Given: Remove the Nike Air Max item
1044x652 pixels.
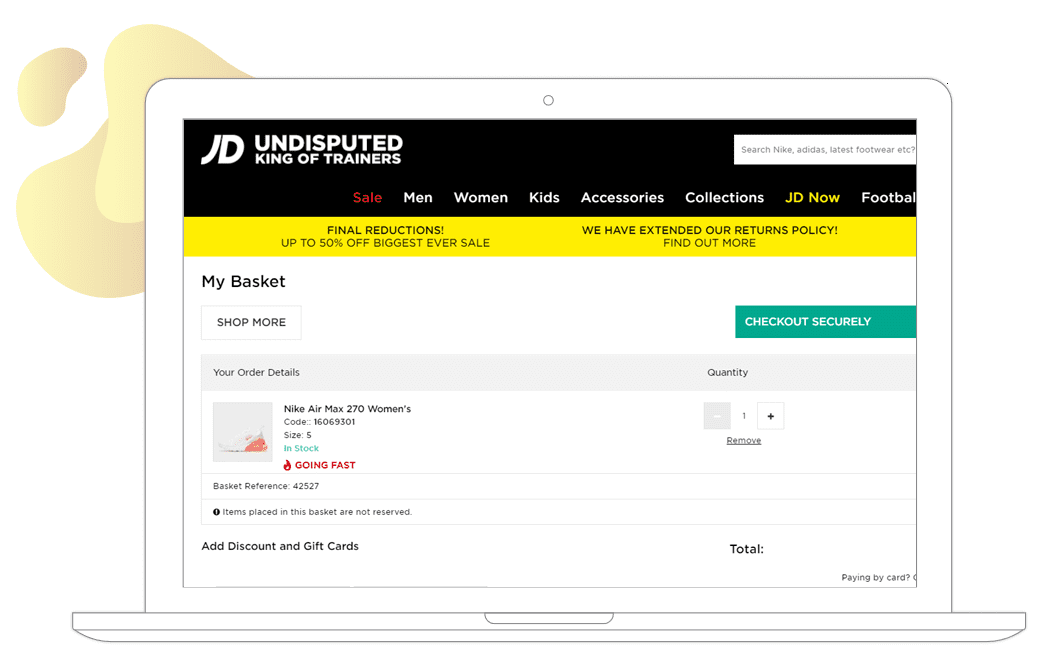Looking at the screenshot, I should pyautogui.click(x=744, y=441).
